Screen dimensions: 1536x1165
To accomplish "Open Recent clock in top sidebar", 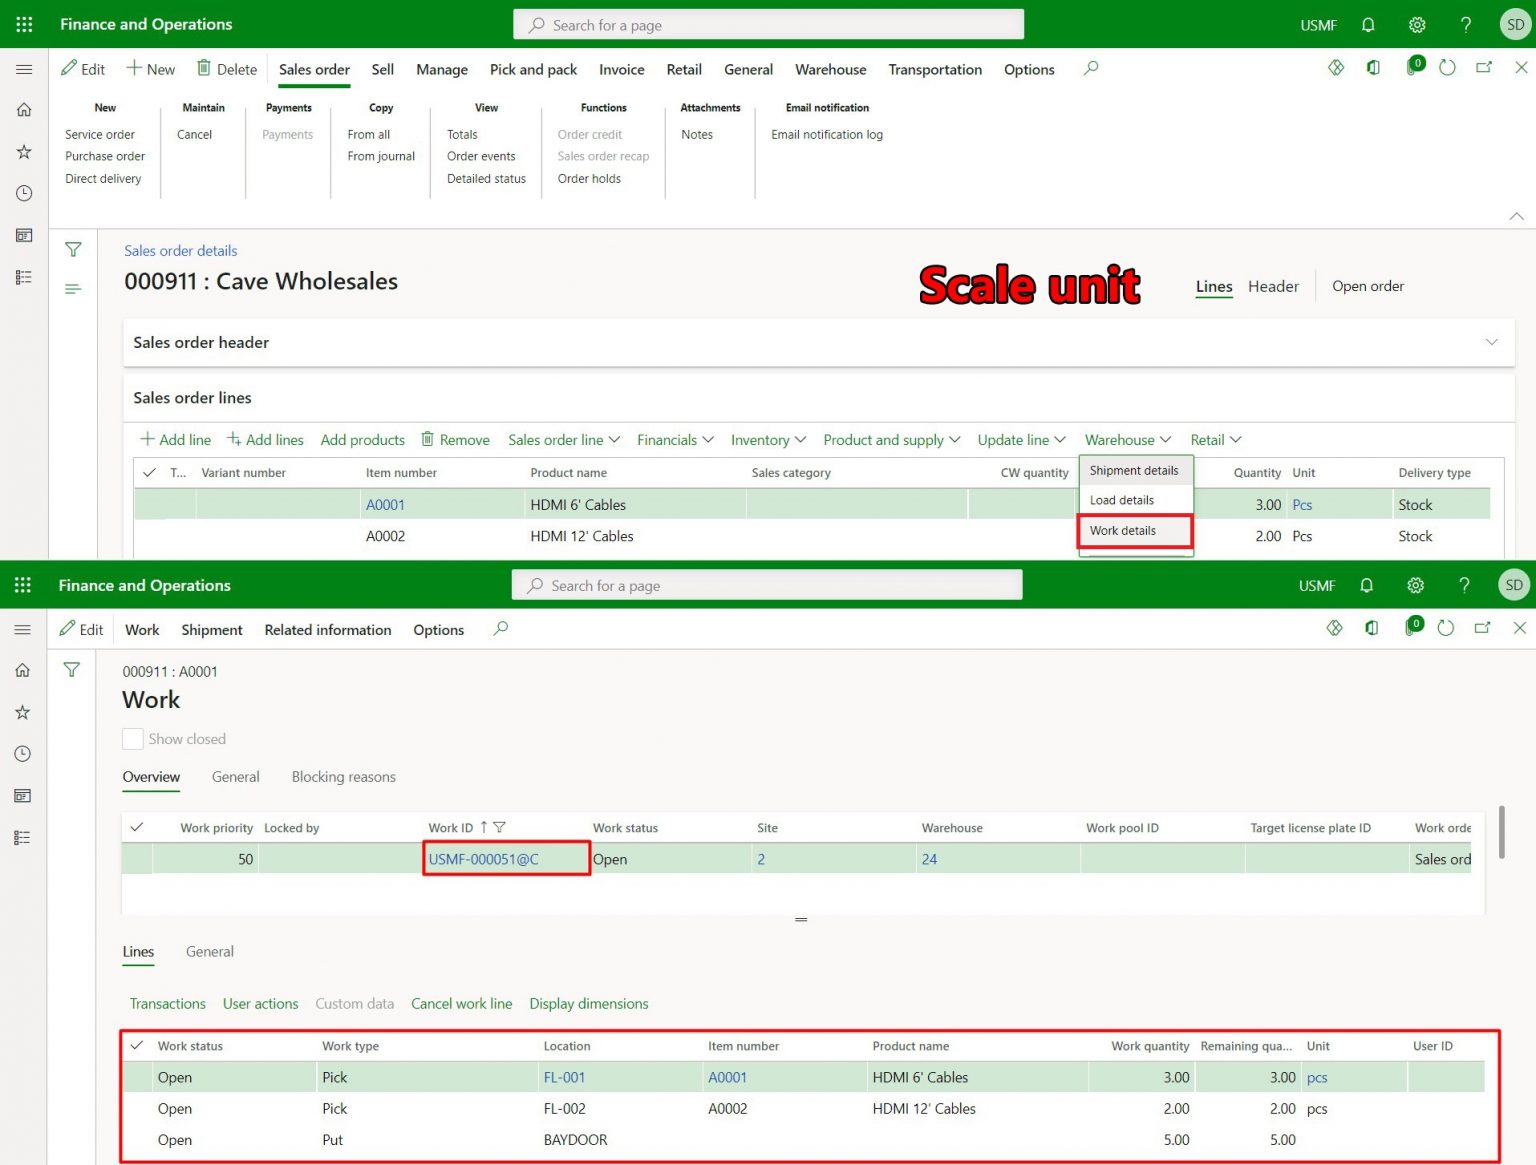I will (x=24, y=193).
